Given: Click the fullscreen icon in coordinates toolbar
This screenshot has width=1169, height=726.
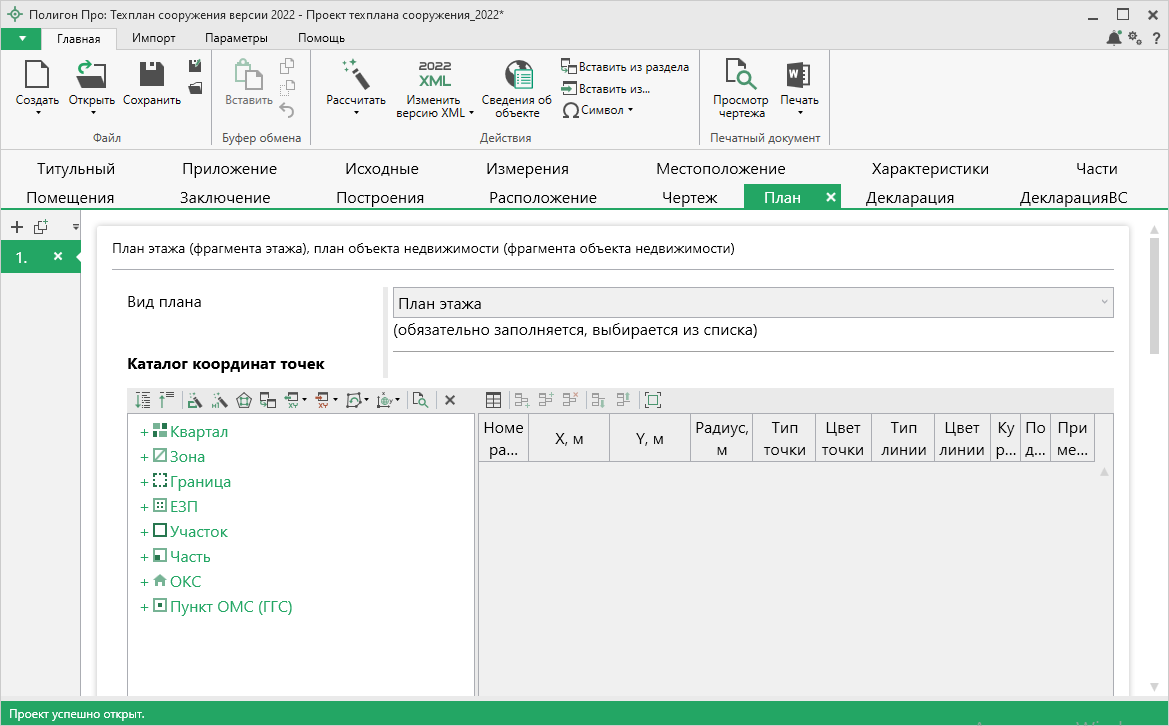Looking at the screenshot, I should tap(653, 400).
